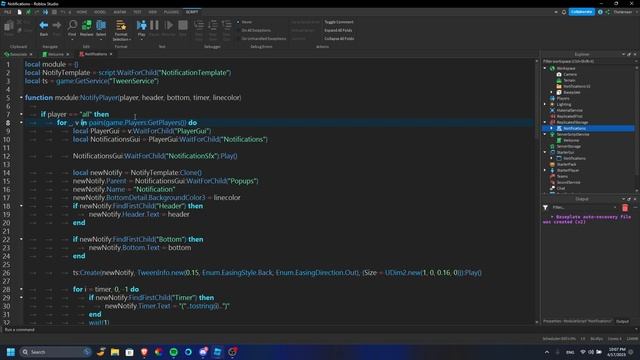Click the Select tool icon

coord(101,26)
